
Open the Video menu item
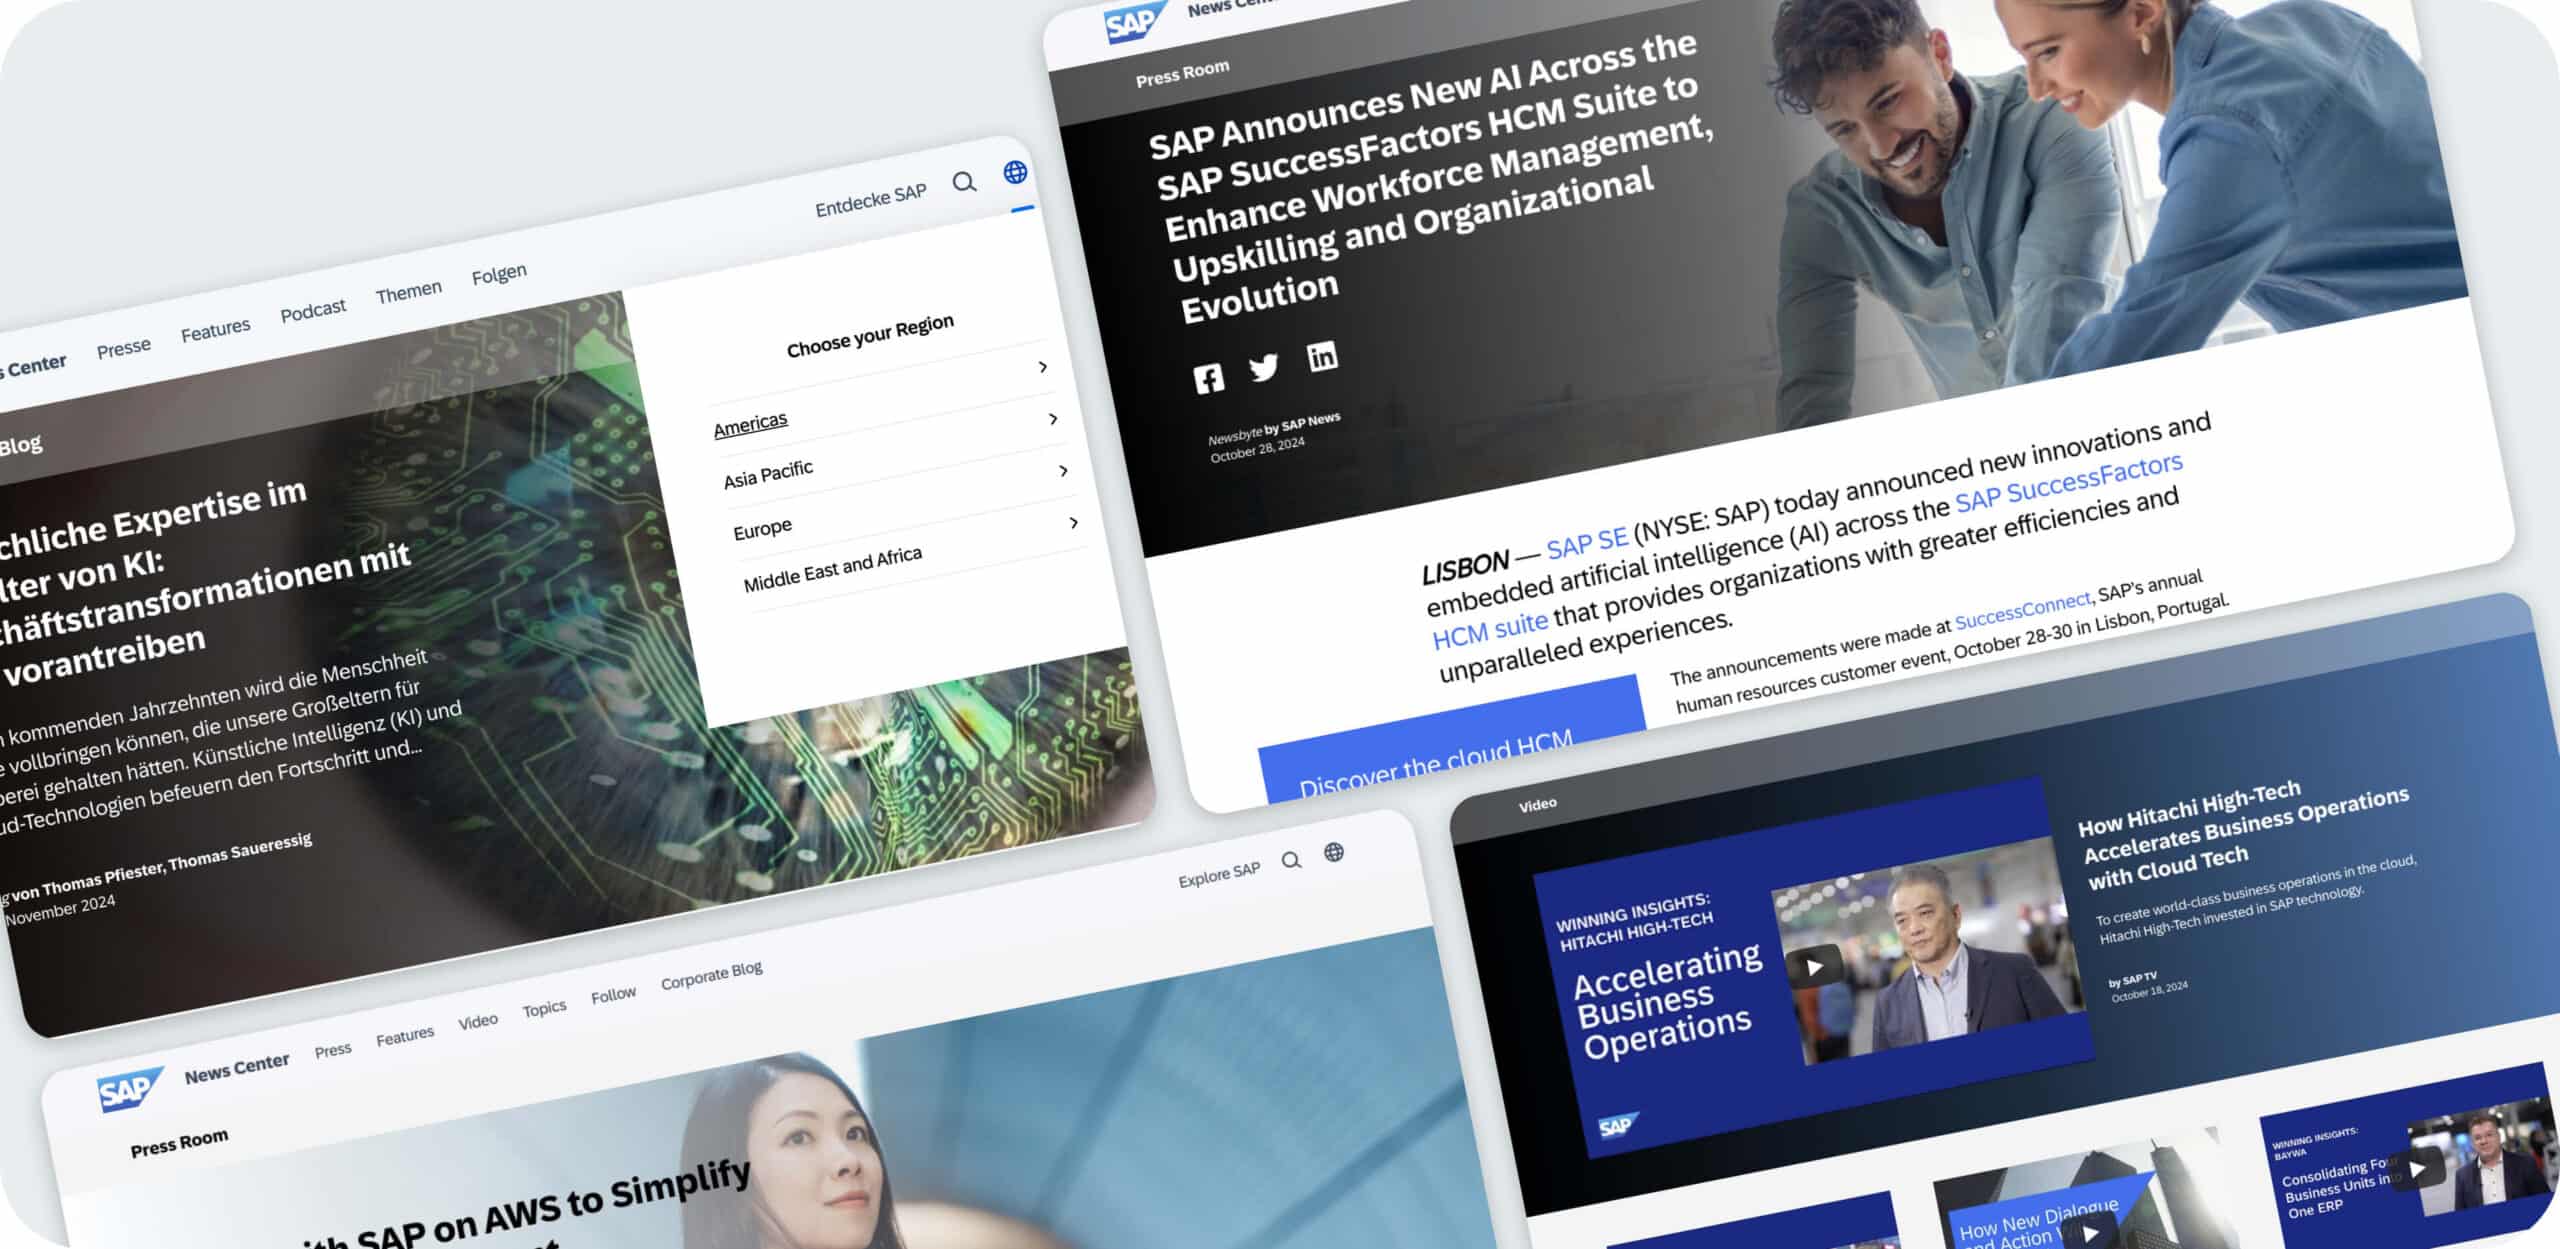pyautogui.click(x=478, y=1021)
